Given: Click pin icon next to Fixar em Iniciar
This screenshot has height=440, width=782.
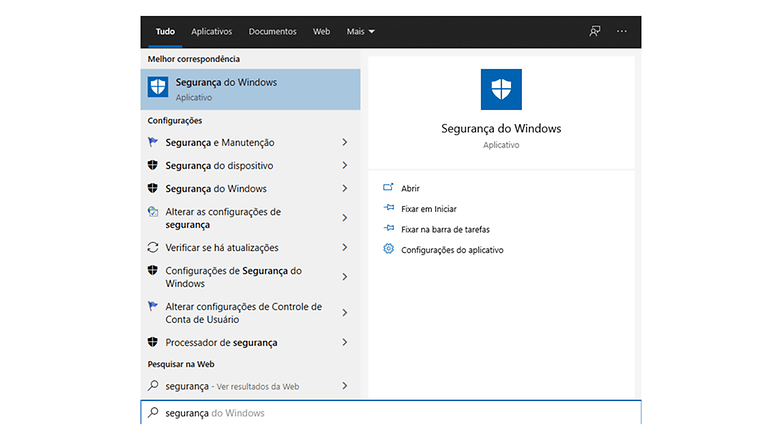Looking at the screenshot, I should [389, 208].
